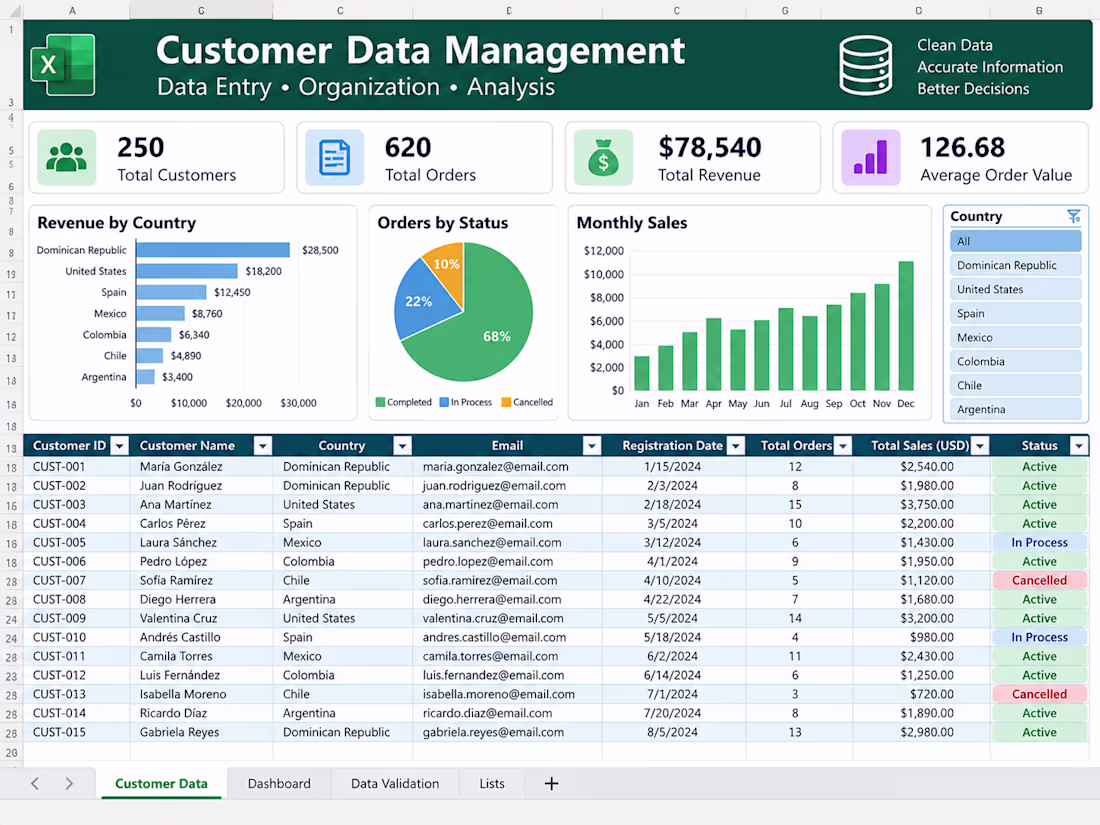Open Customer ID column filter dropdown
The height and width of the screenshot is (825, 1100).
(120, 445)
